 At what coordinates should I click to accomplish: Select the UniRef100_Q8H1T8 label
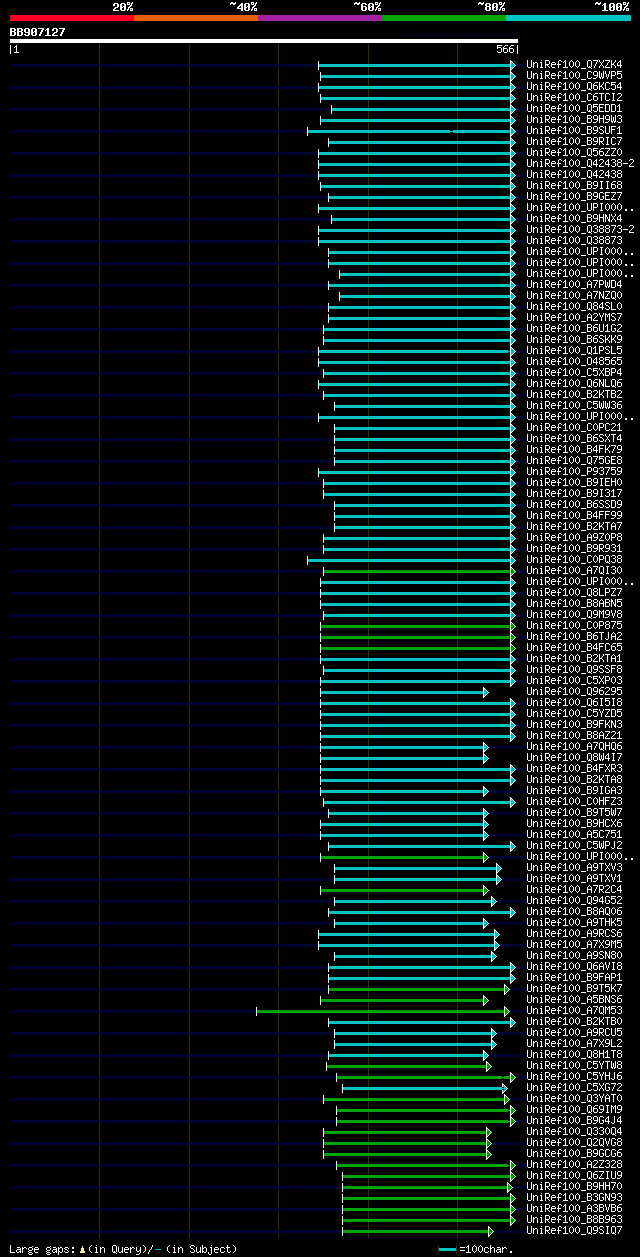(x=574, y=1055)
